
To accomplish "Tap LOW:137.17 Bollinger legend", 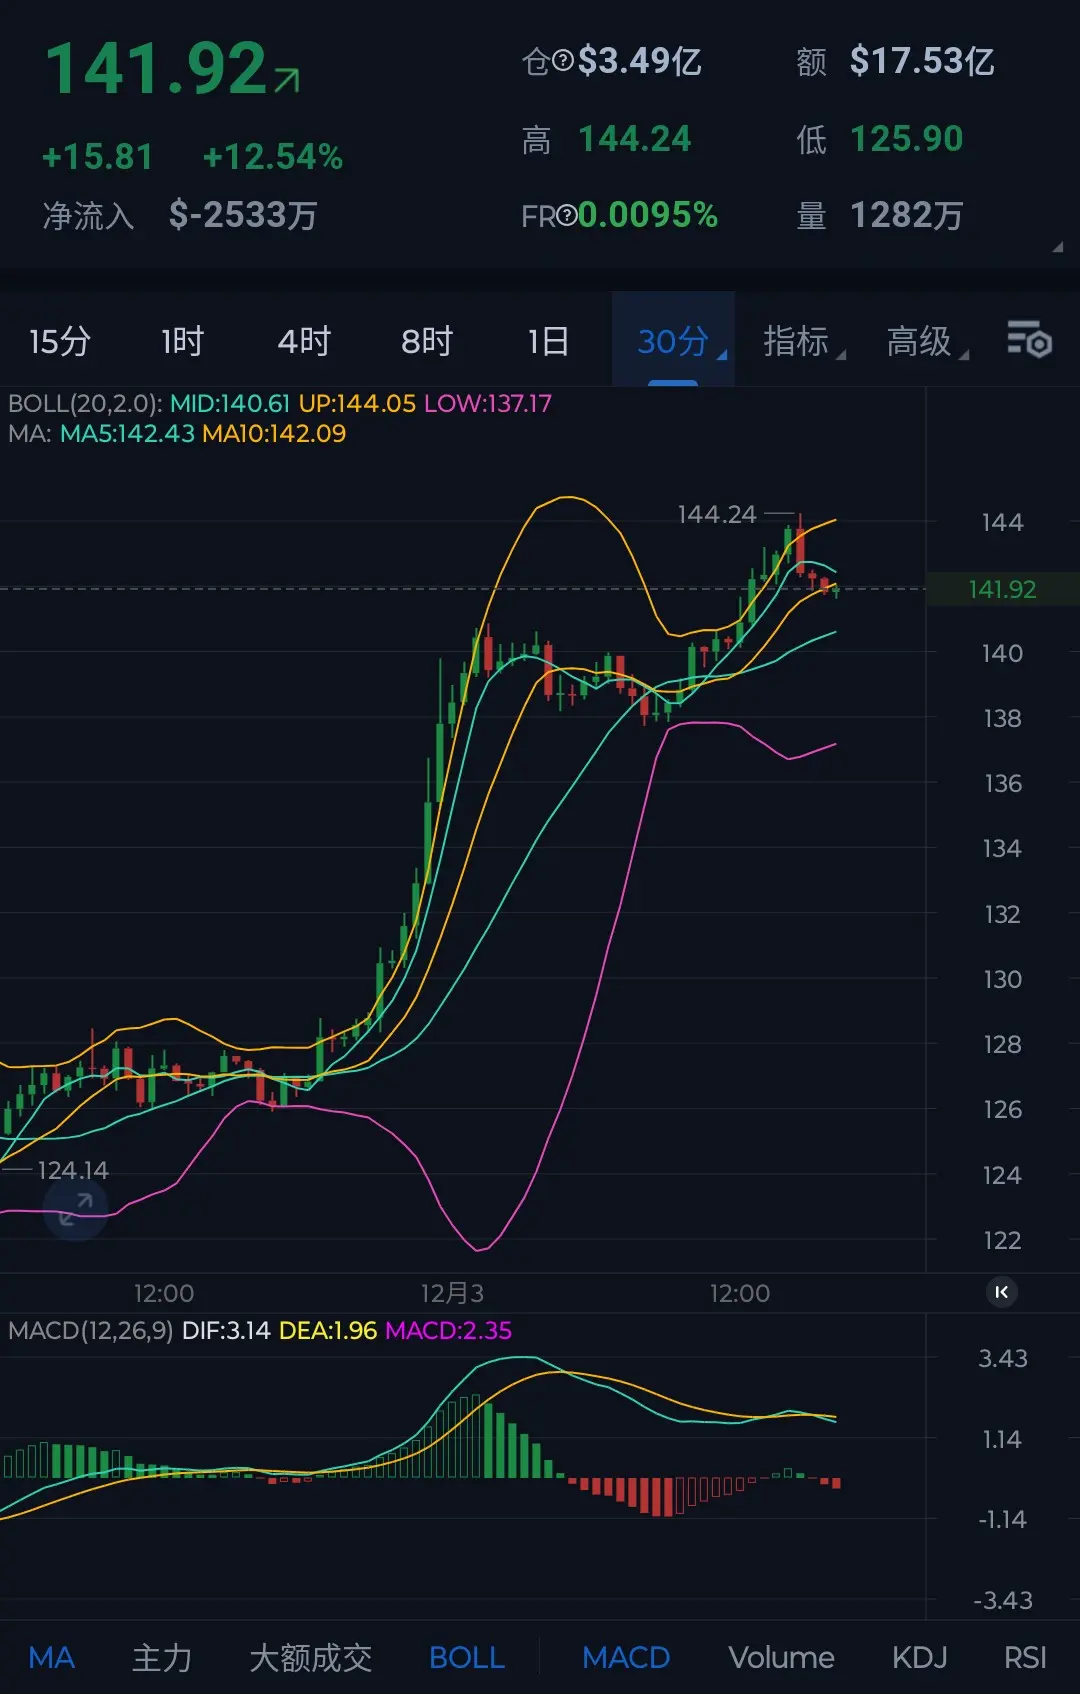I will 488,404.
